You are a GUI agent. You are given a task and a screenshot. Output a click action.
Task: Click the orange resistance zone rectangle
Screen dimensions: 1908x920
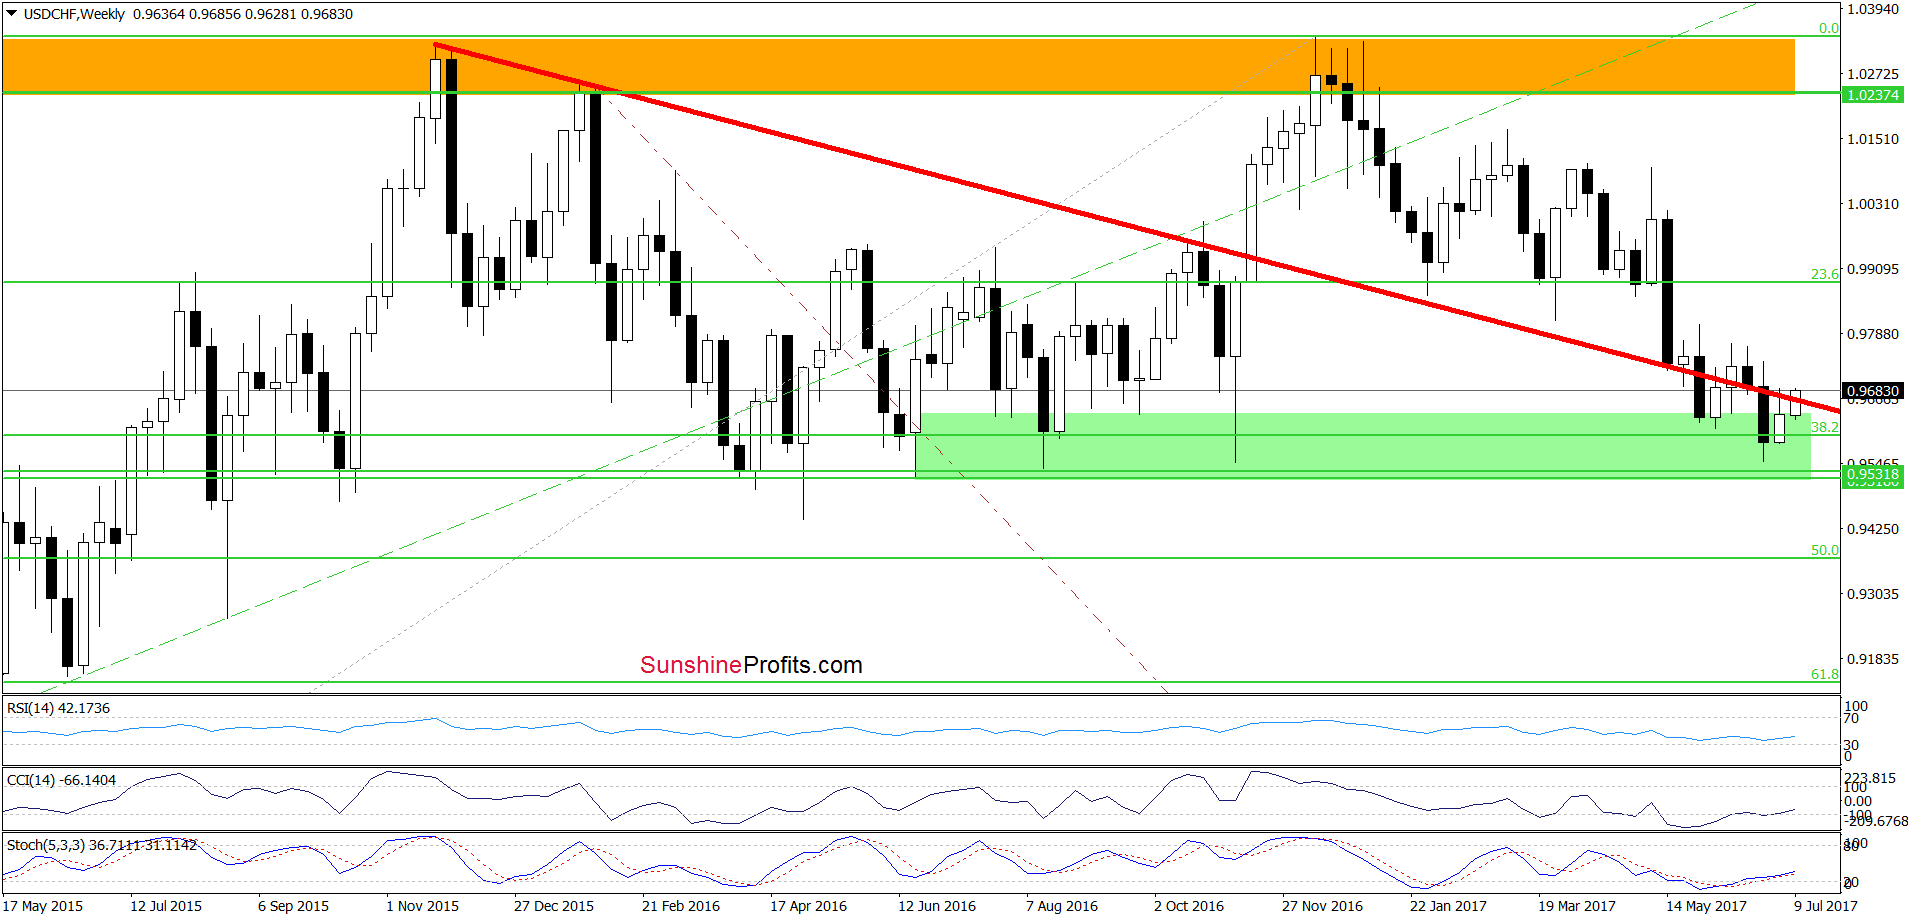pyautogui.click(x=898, y=66)
